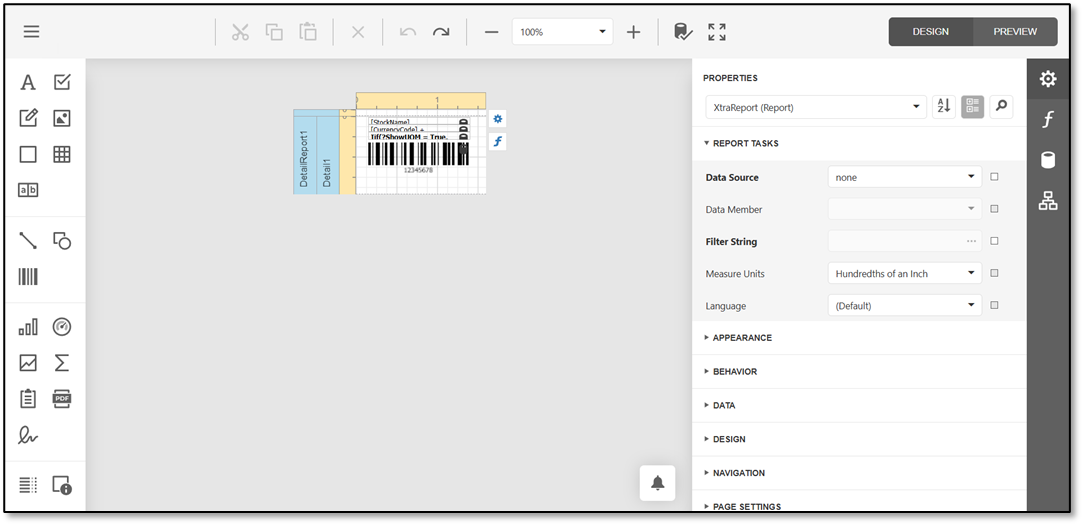Select the Page Info tool
The height and width of the screenshot is (525, 1084).
[62, 485]
